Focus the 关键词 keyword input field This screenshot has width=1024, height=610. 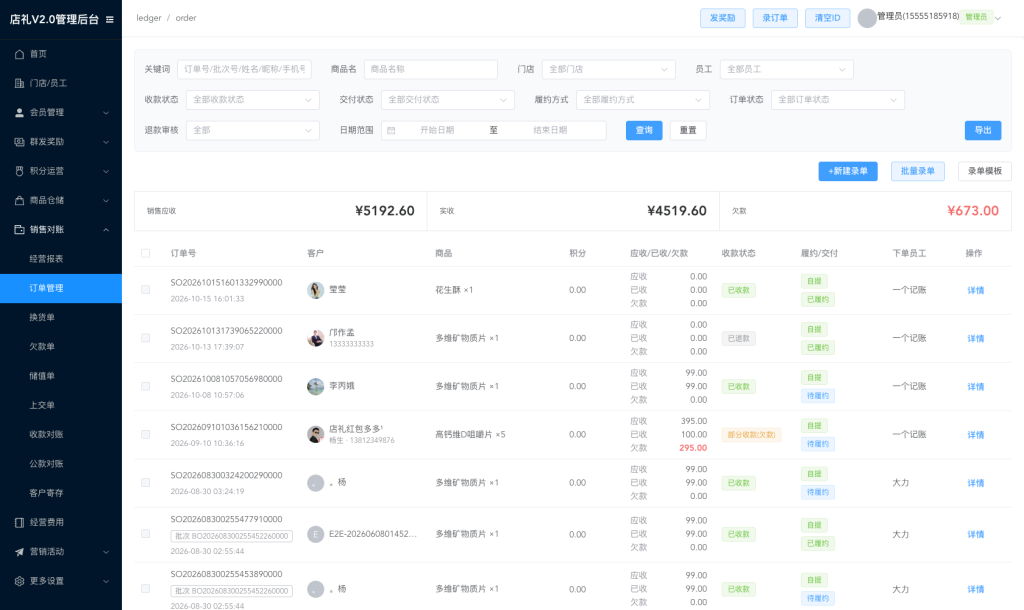click(x=244, y=69)
